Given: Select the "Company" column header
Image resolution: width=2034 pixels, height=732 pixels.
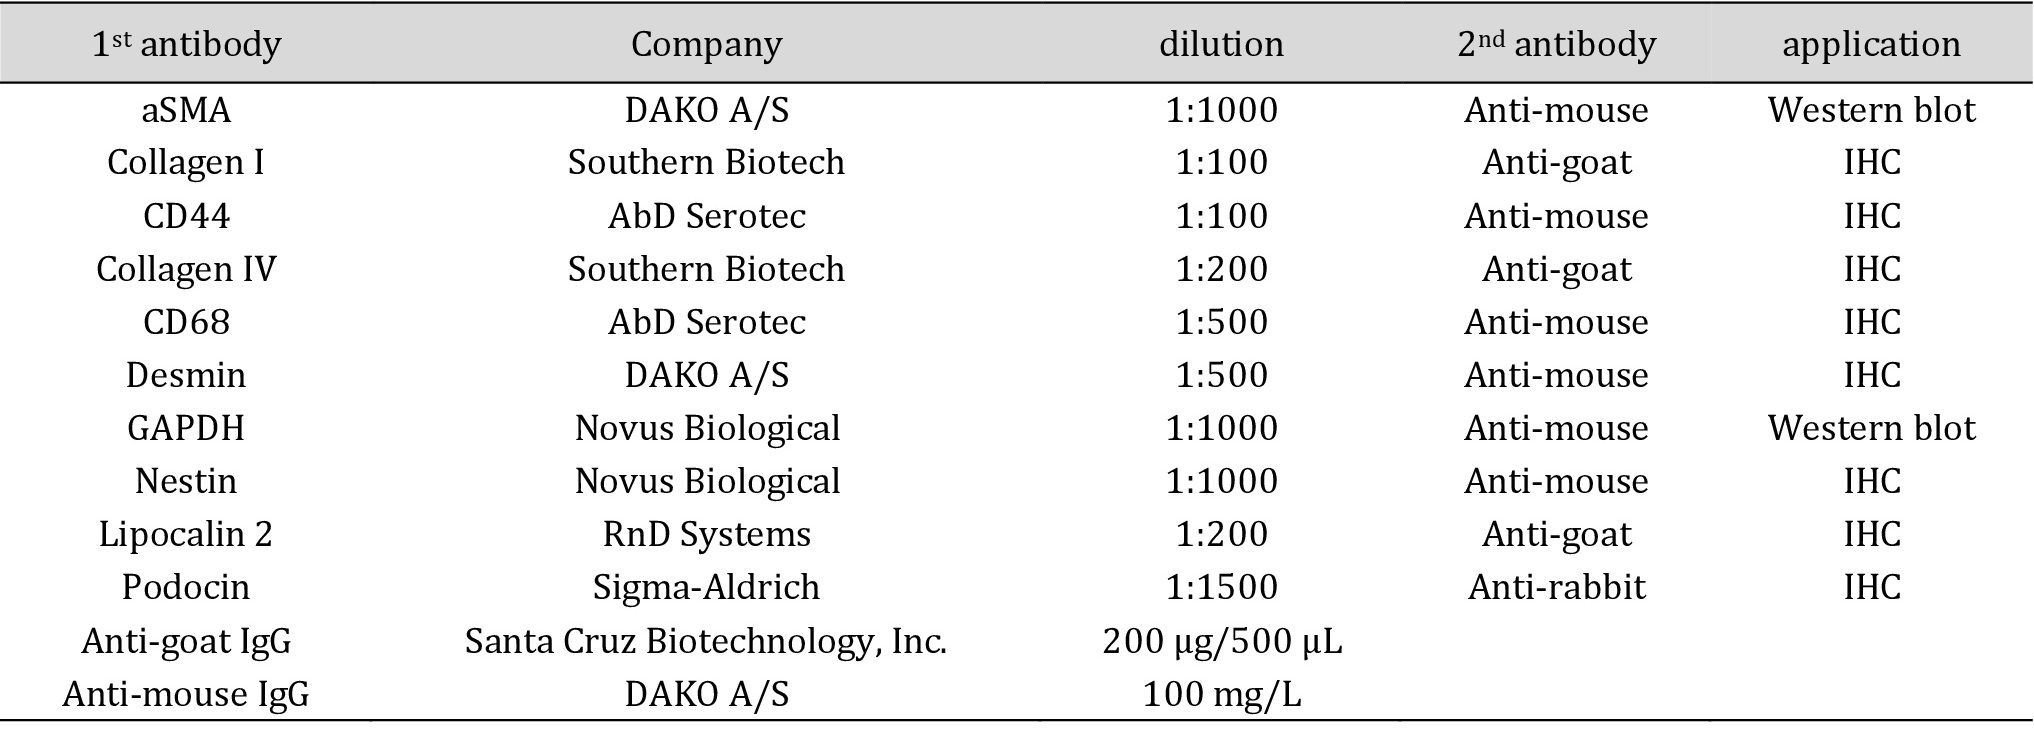Looking at the screenshot, I should click(706, 45).
